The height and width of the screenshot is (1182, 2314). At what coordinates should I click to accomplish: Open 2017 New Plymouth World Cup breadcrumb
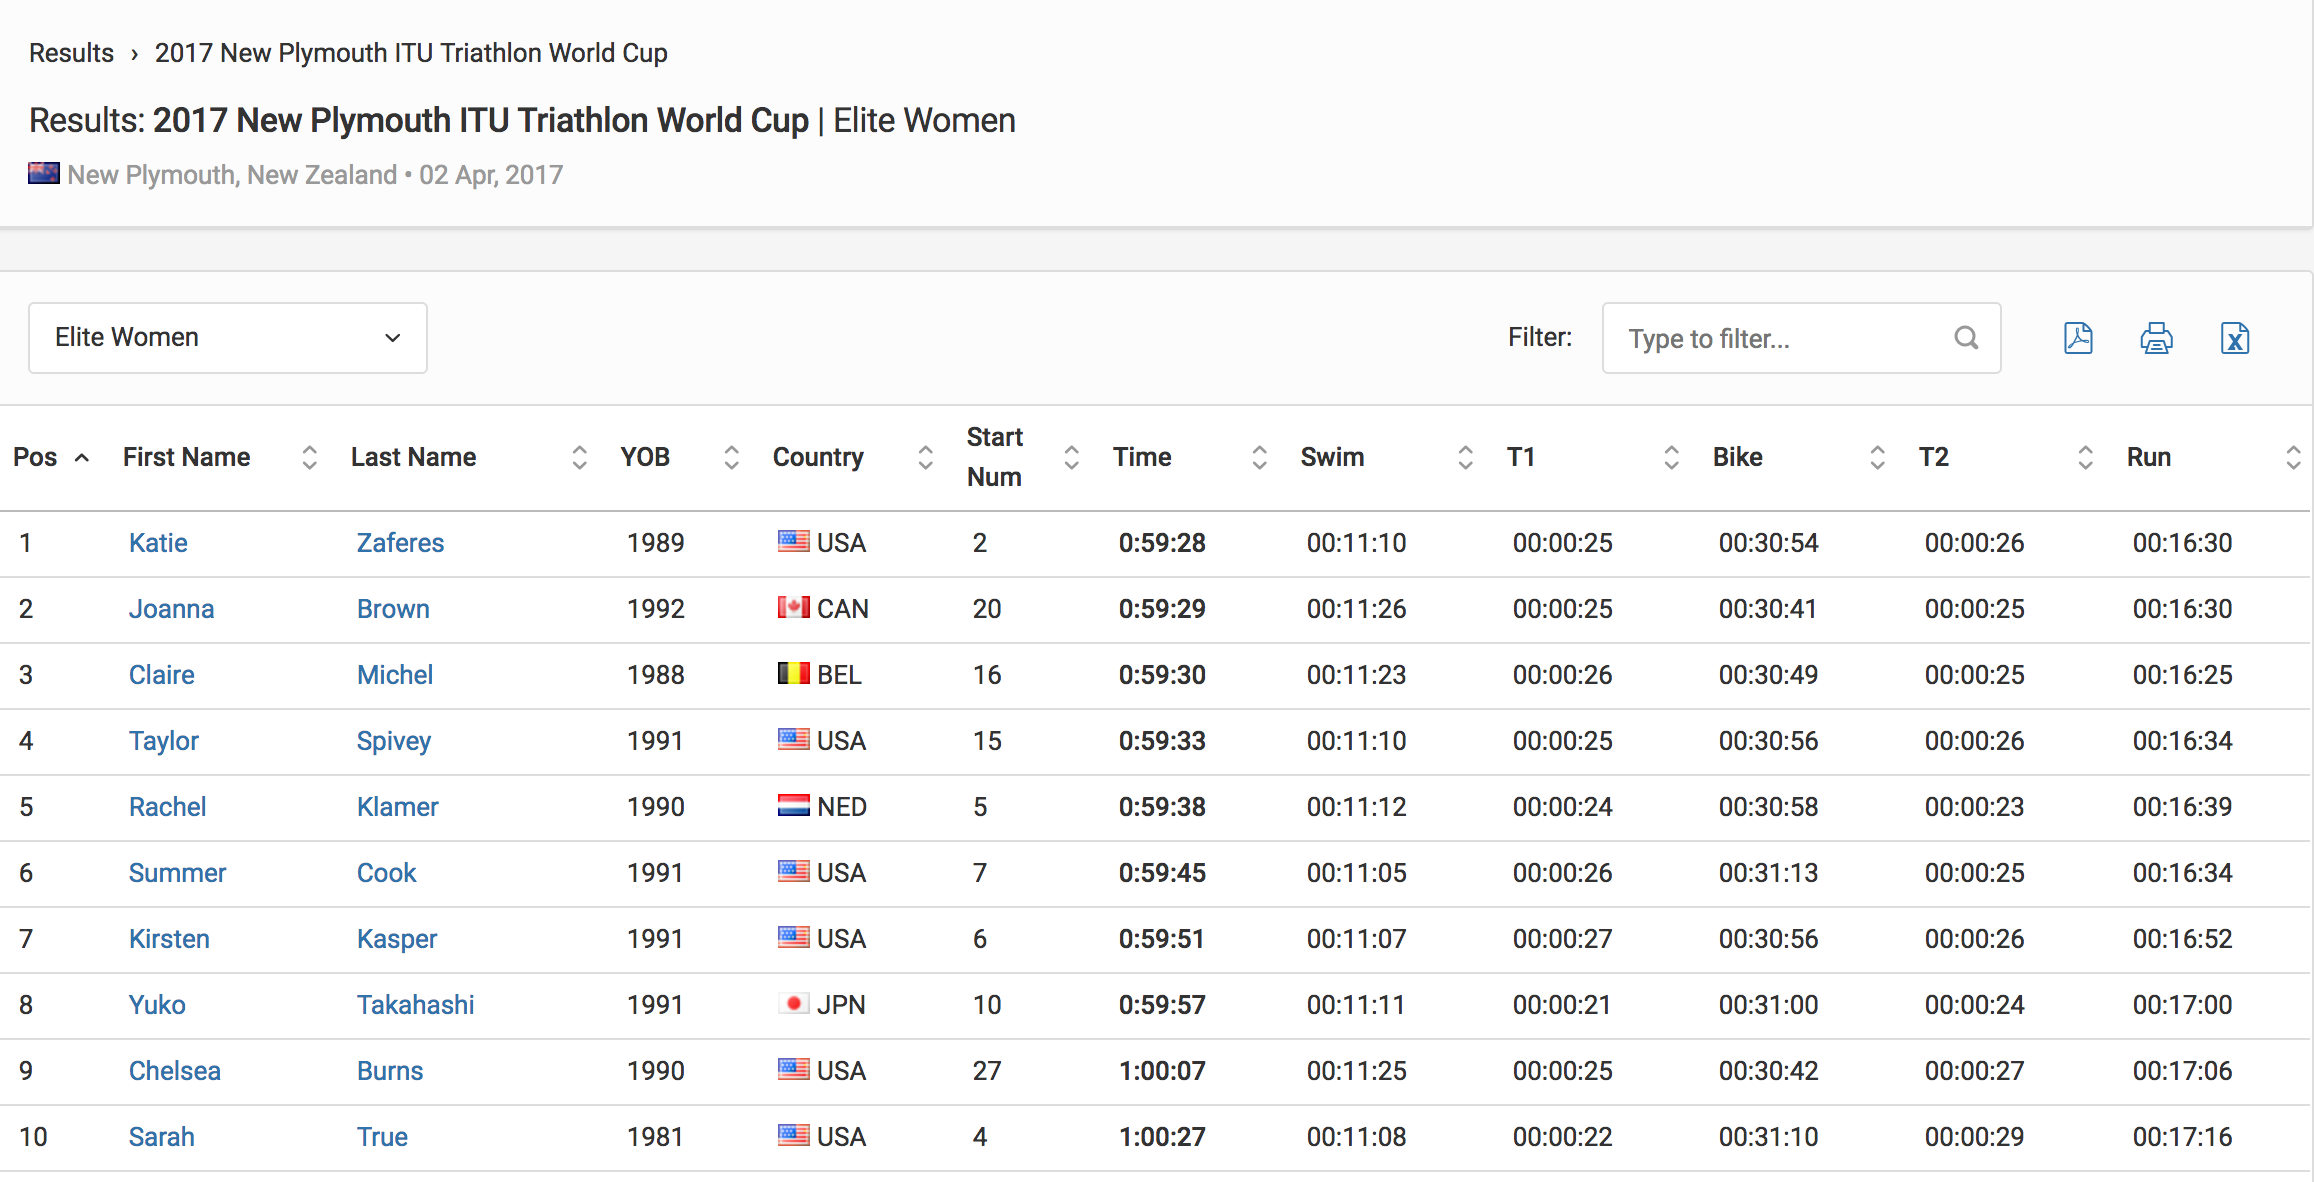[x=411, y=53]
